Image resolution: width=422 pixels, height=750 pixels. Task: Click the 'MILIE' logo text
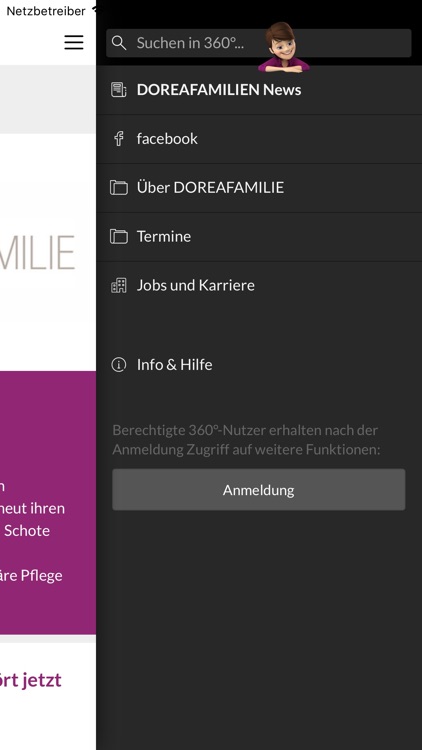(x=37, y=252)
